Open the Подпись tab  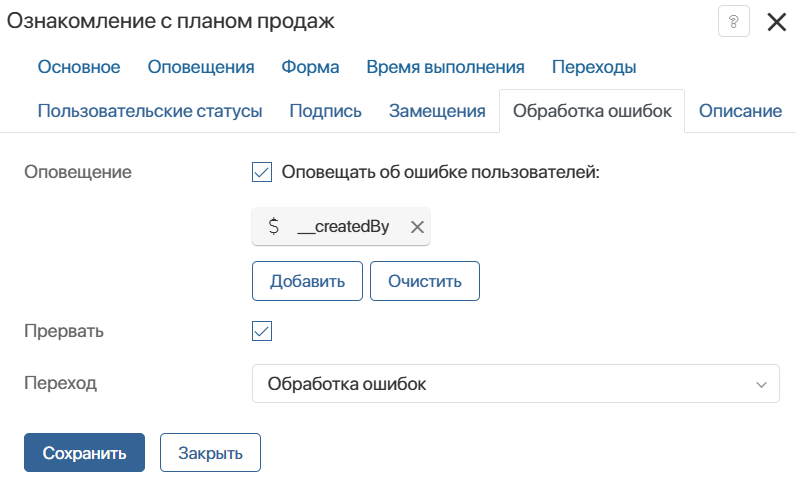pyautogui.click(x=325, y=111)
